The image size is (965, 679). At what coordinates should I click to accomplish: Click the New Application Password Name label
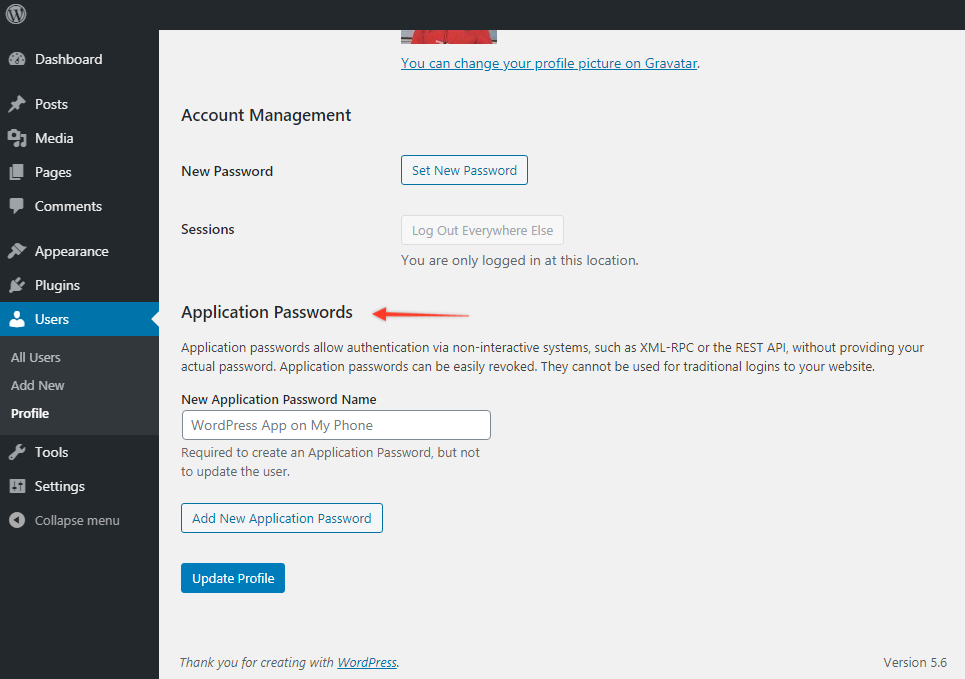(x=279, y=400)
